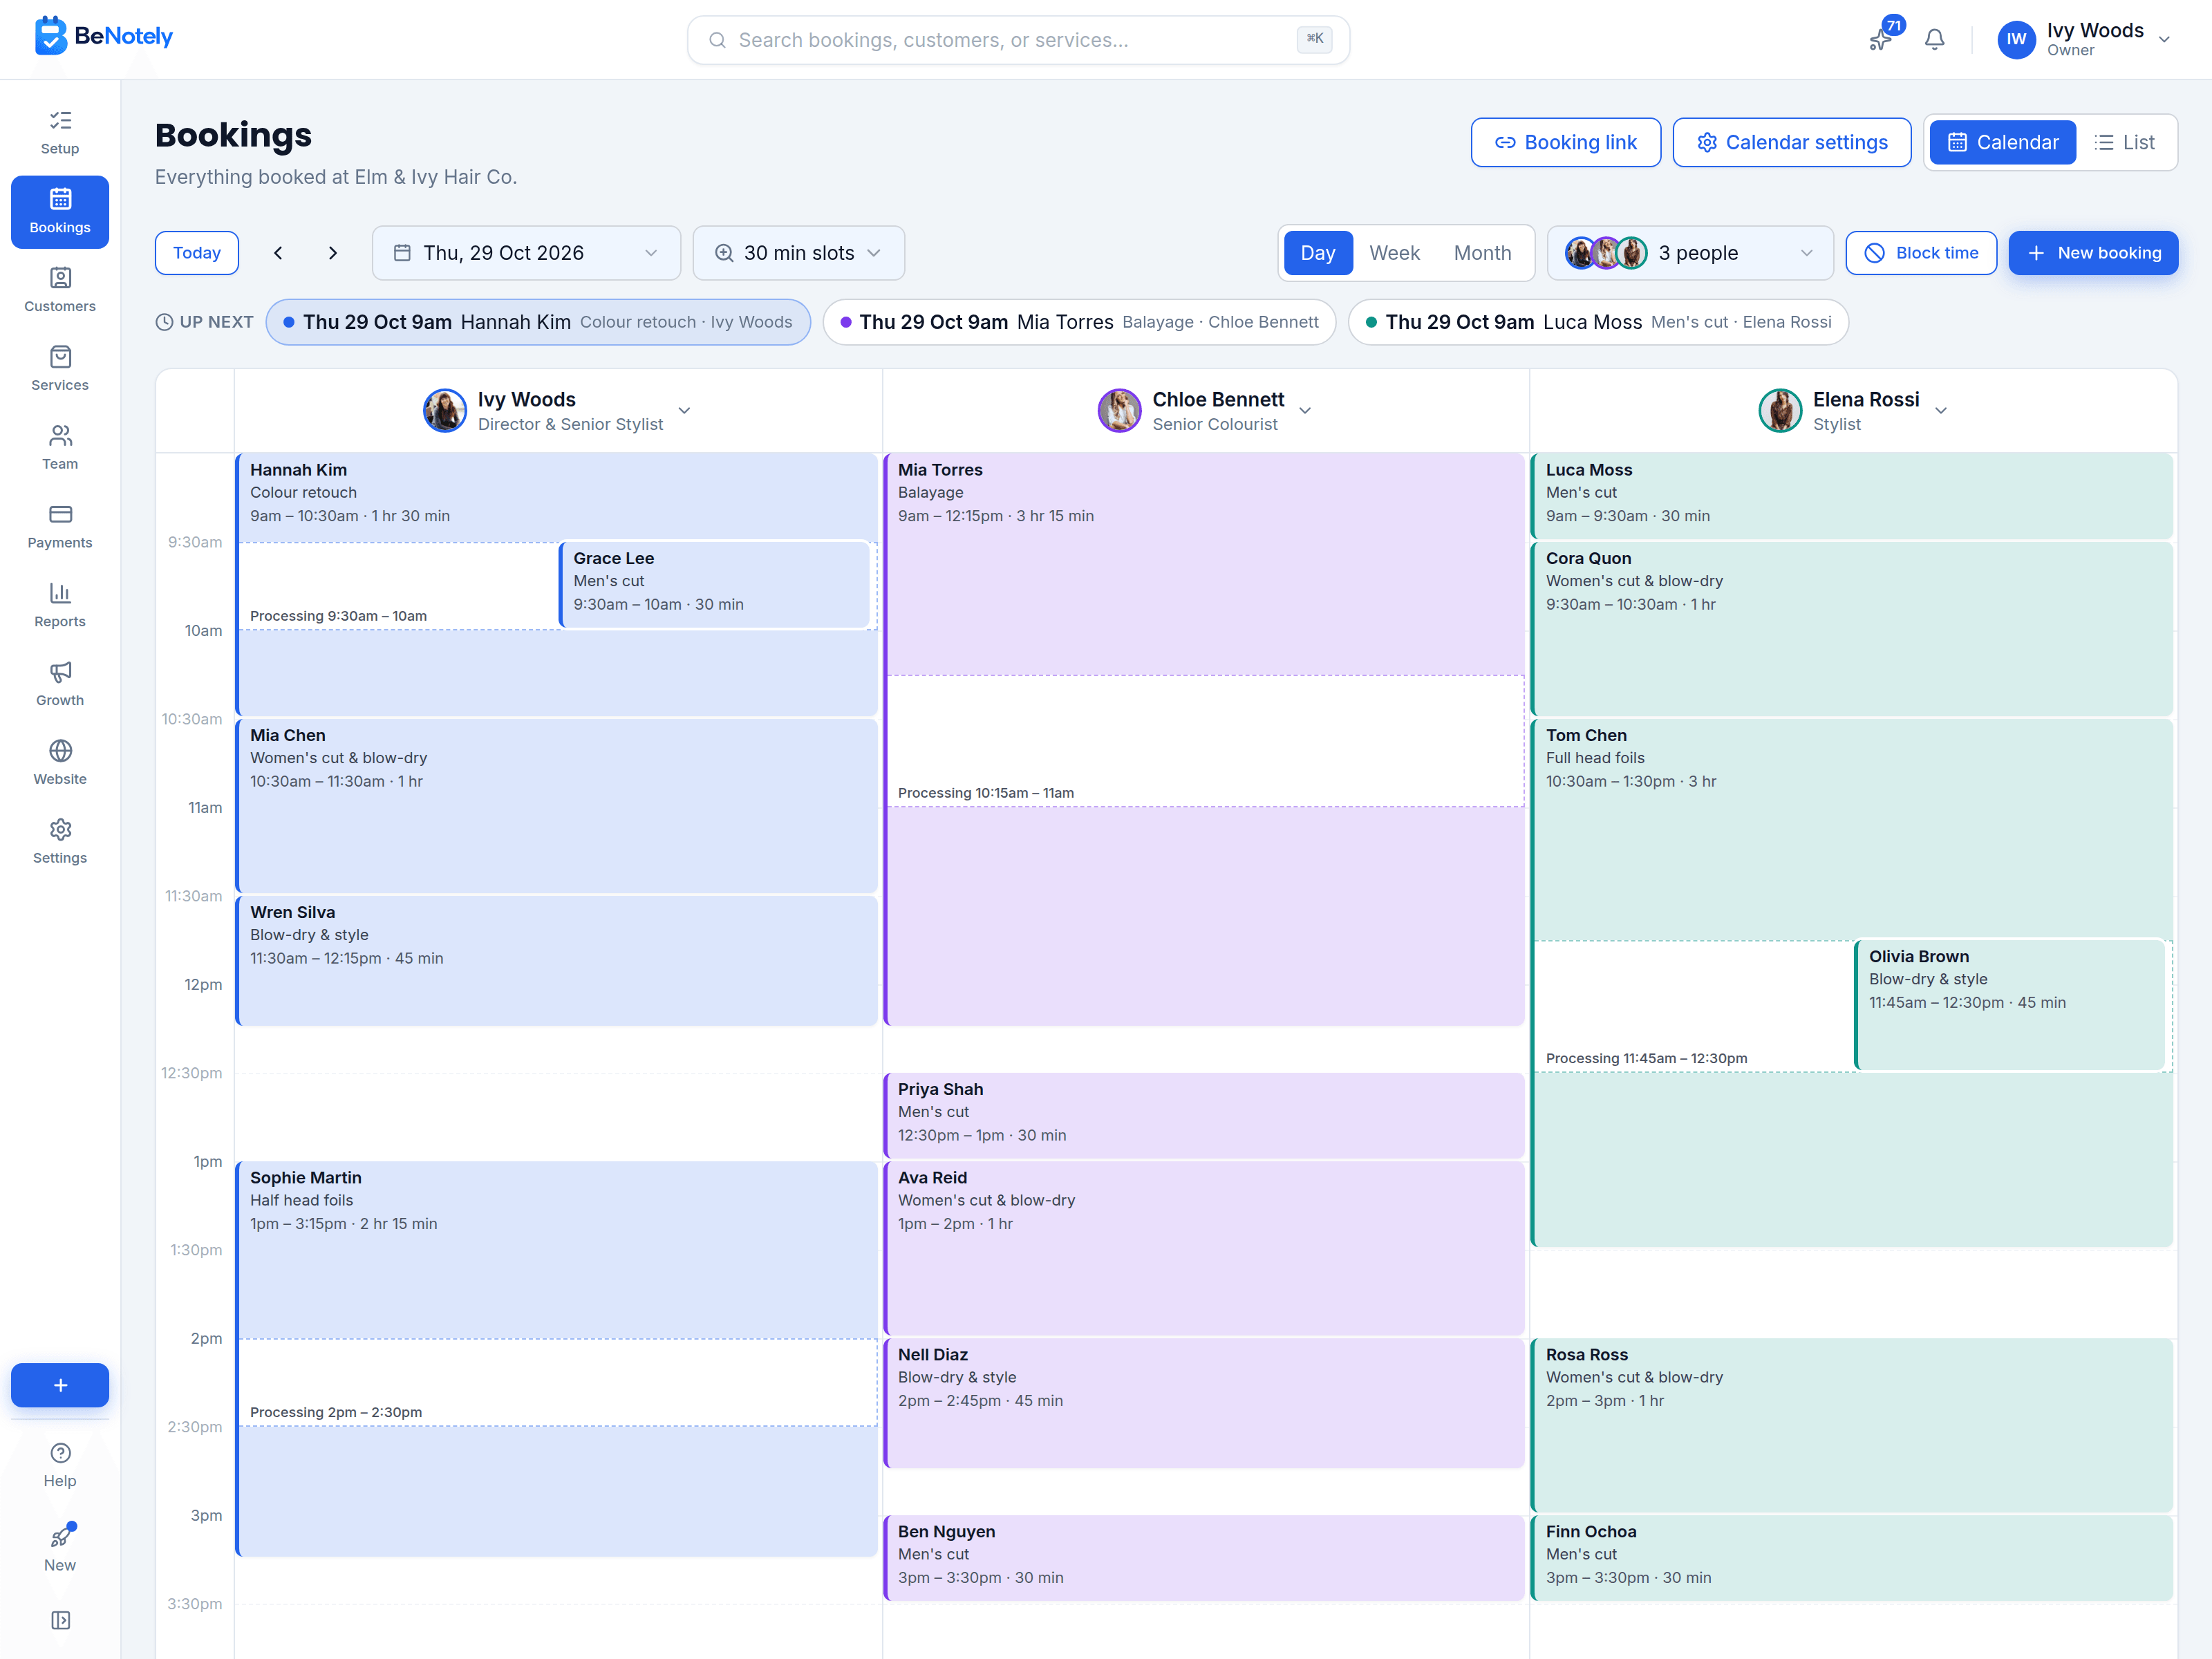This screenshot has width=2212, height=1659.
Task: Expand Elena Rossi column chevron
Action: (x=1941, y=411)
